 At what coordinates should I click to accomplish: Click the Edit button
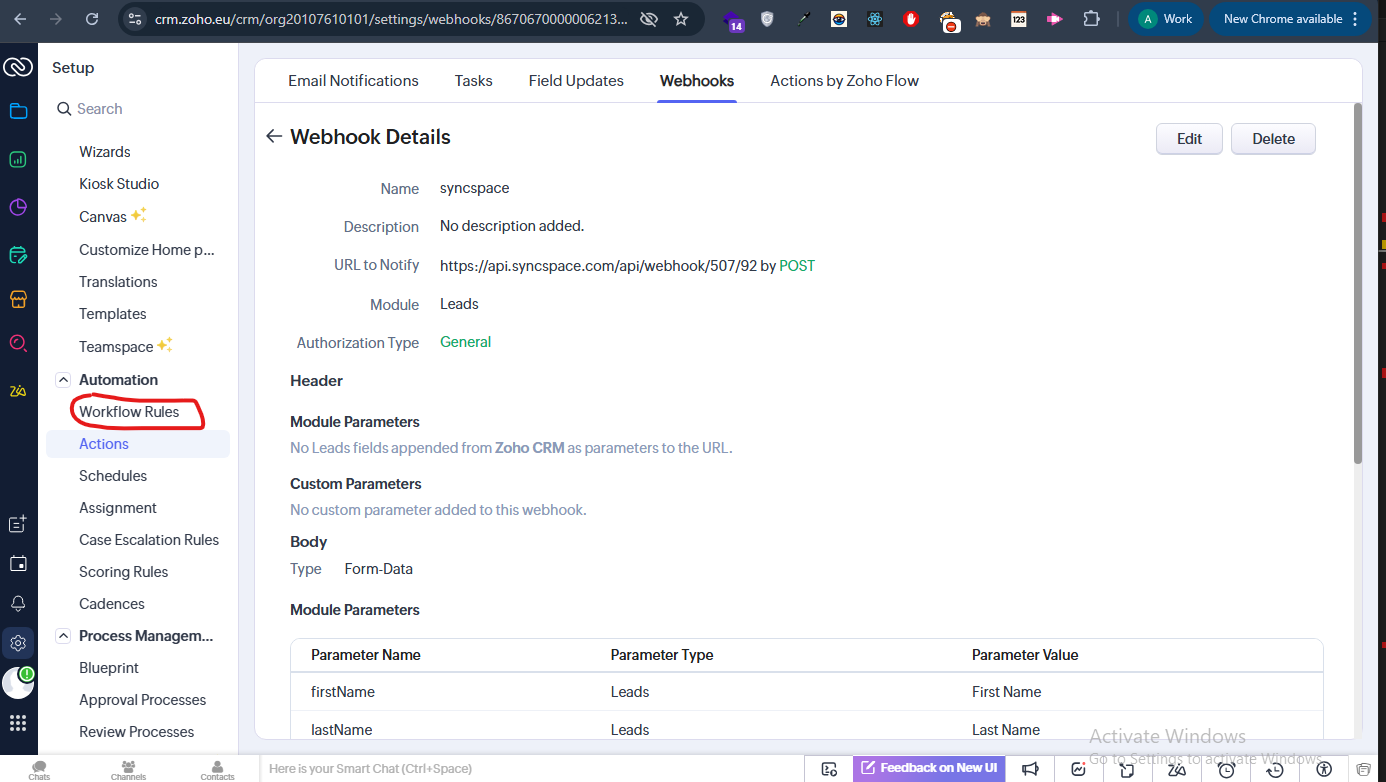coord(1189,139)
